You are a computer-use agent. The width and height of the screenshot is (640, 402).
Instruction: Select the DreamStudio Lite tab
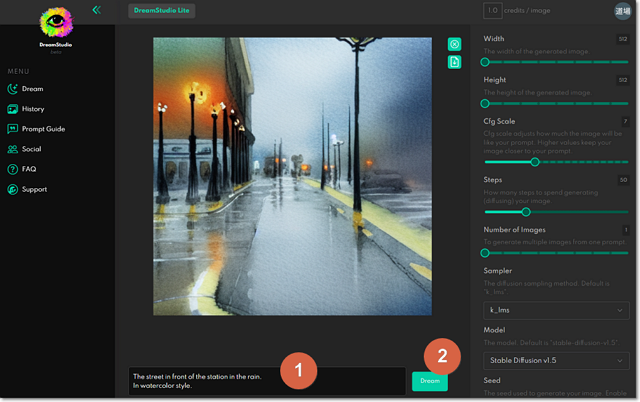pos(161,11)
